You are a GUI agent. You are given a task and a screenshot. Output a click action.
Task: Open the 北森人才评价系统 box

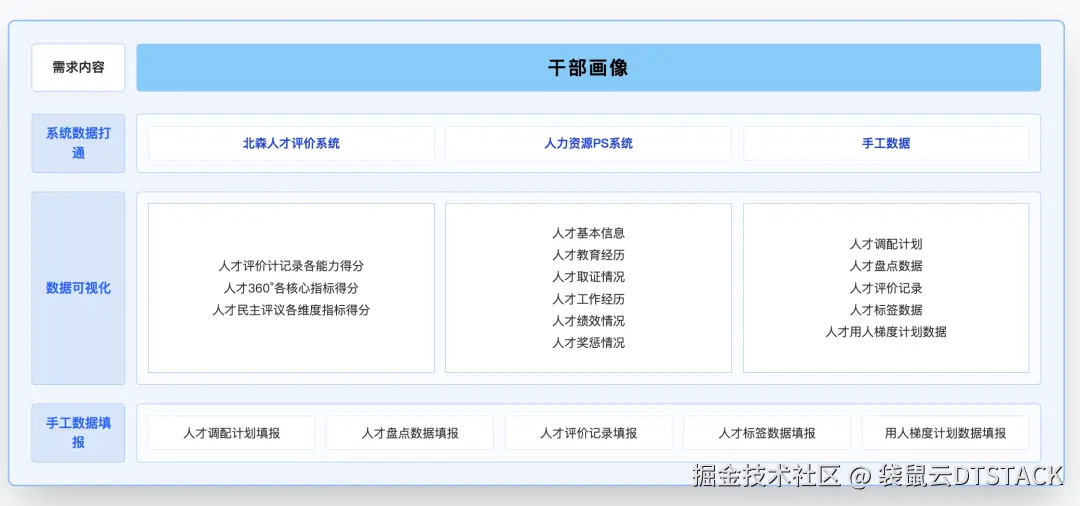click(291, 143)
